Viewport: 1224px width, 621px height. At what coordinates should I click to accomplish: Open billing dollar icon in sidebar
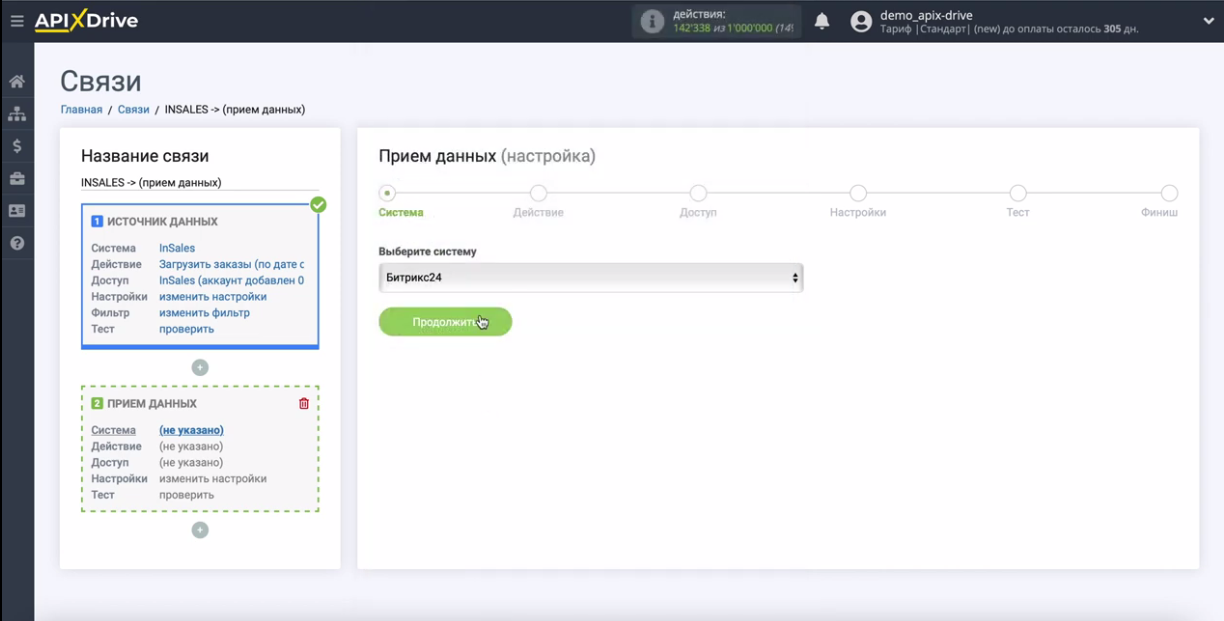17,146
